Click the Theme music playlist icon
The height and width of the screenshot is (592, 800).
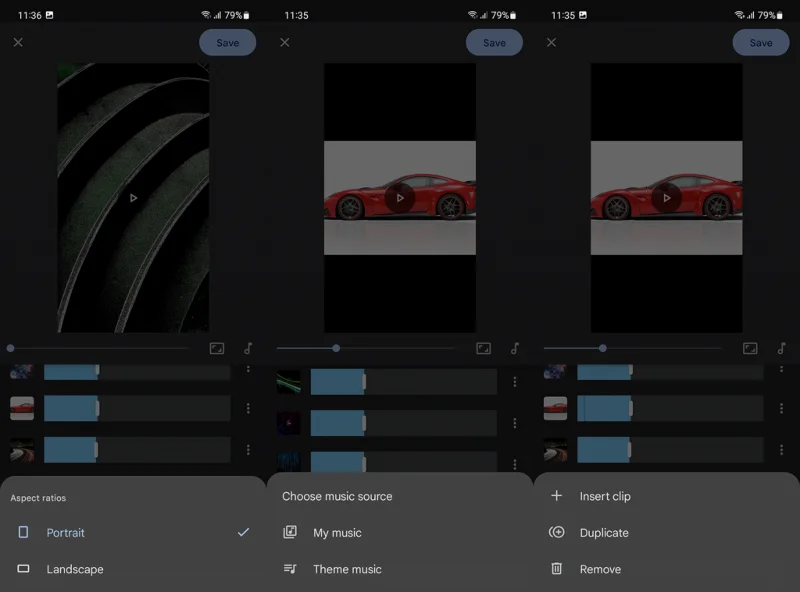coord(290,569)
